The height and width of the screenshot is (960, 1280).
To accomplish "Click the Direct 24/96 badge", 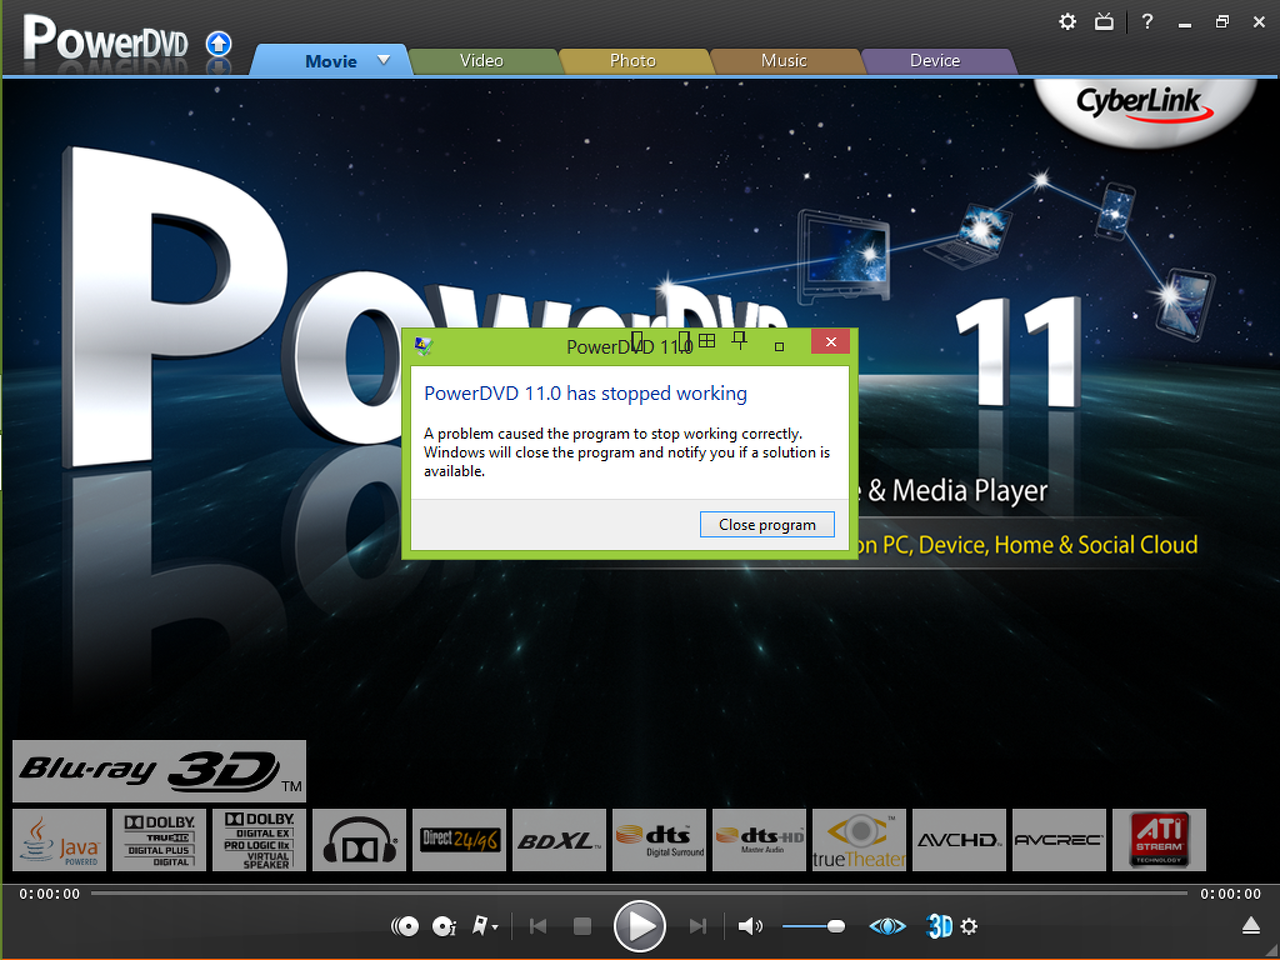I will pyautogui.click(x=459, y=840).
